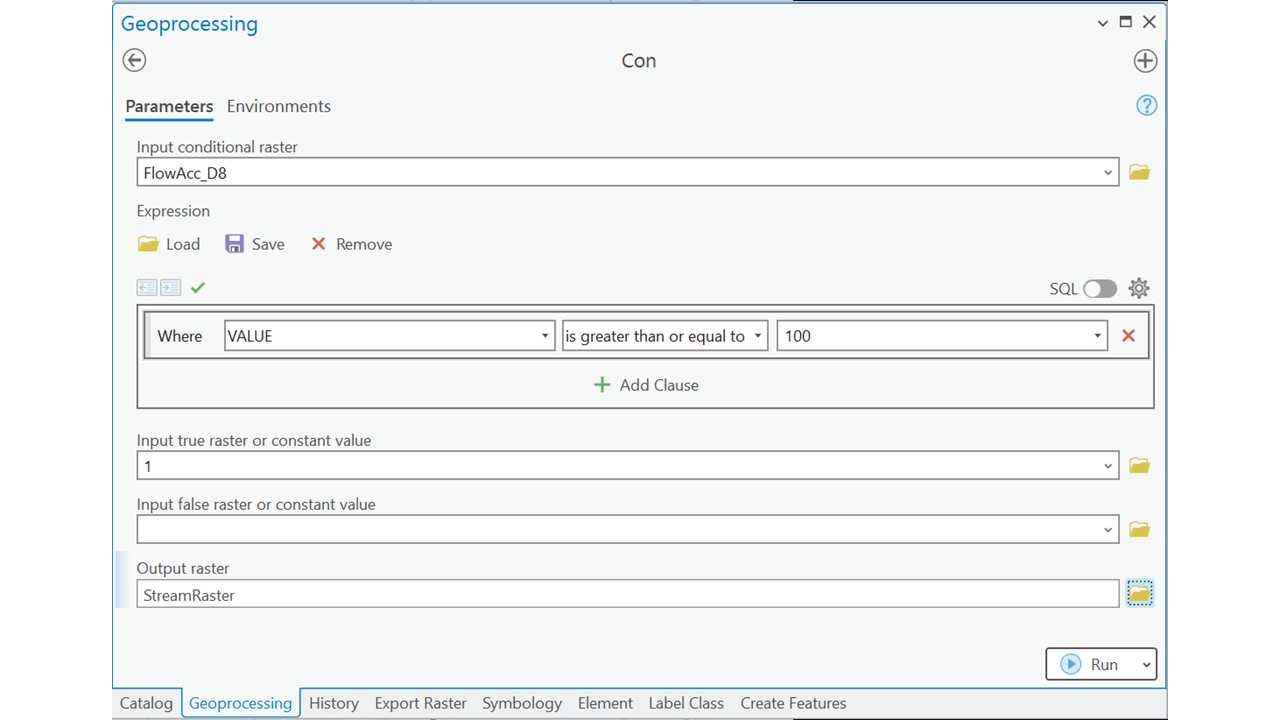Remove the clause with red X
The image size is (1280, 720).
[x=1128, y=336]
